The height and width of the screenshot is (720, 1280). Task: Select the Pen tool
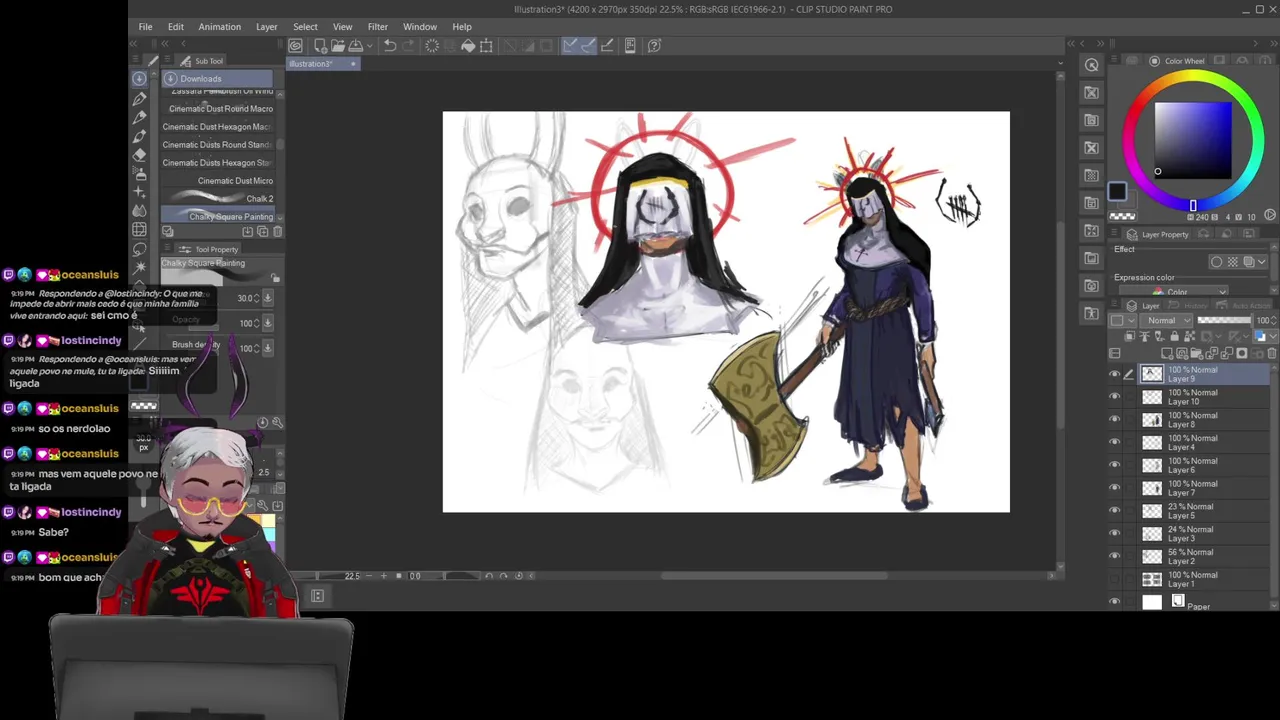pos(139,98)
